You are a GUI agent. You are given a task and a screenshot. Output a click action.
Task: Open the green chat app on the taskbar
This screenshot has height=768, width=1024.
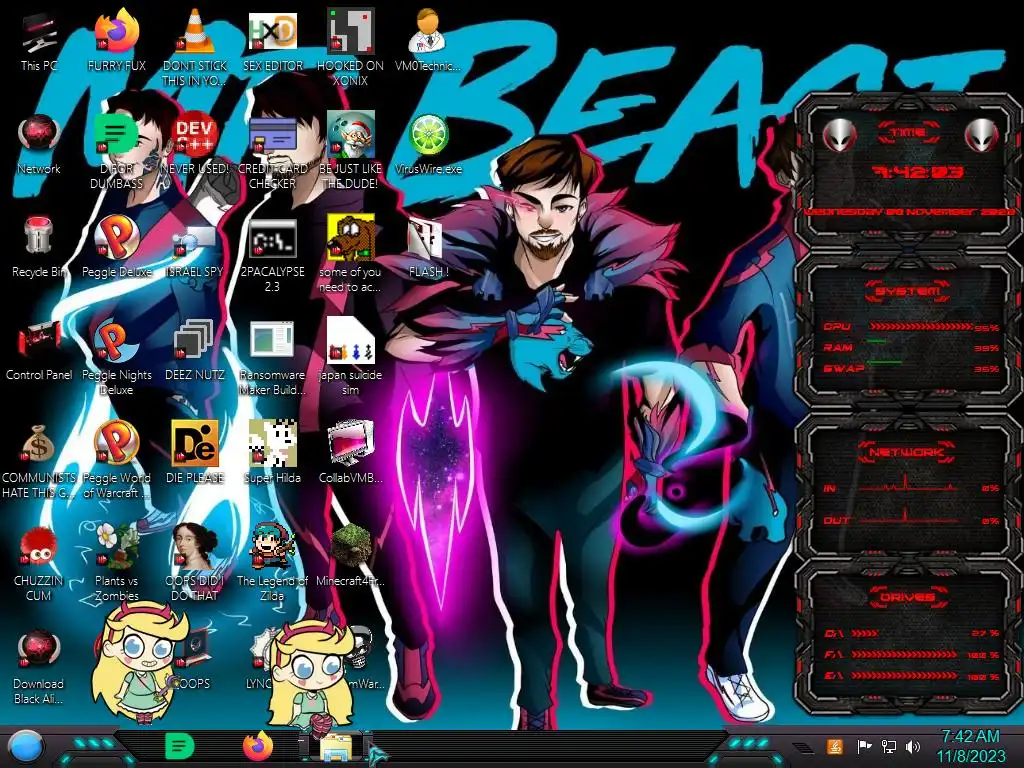[x=179, y=746]
